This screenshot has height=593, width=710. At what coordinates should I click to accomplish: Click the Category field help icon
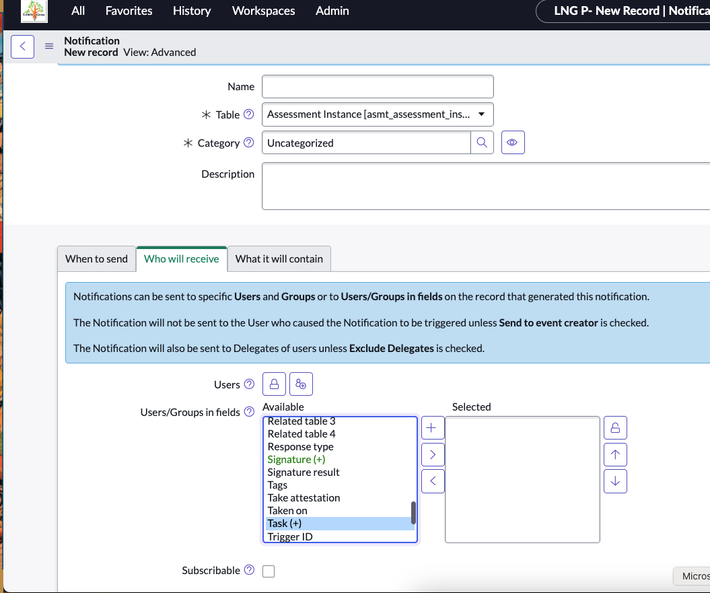click(249, 143)
